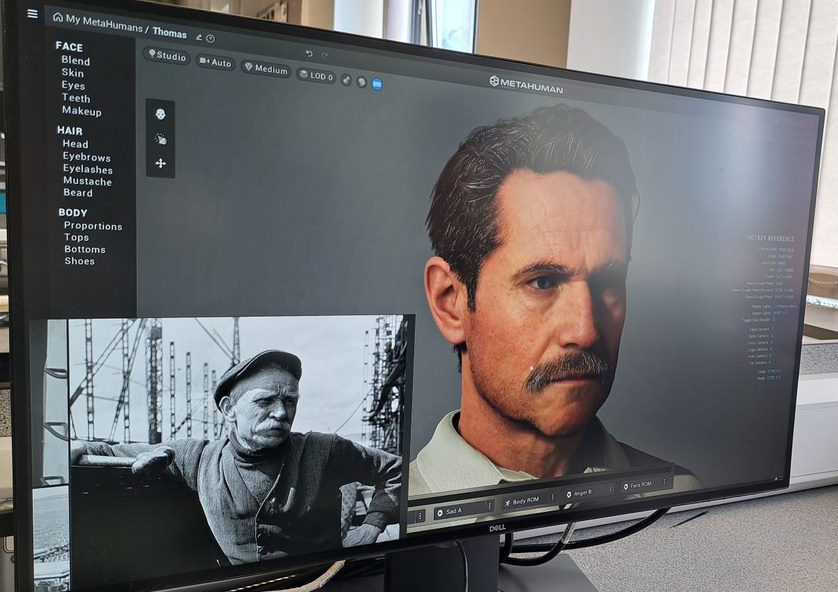Click the pencil icon to rename Thomas
Image resolution: width=838 pixels, height=592 pixels.
click(x=199, y=37)
